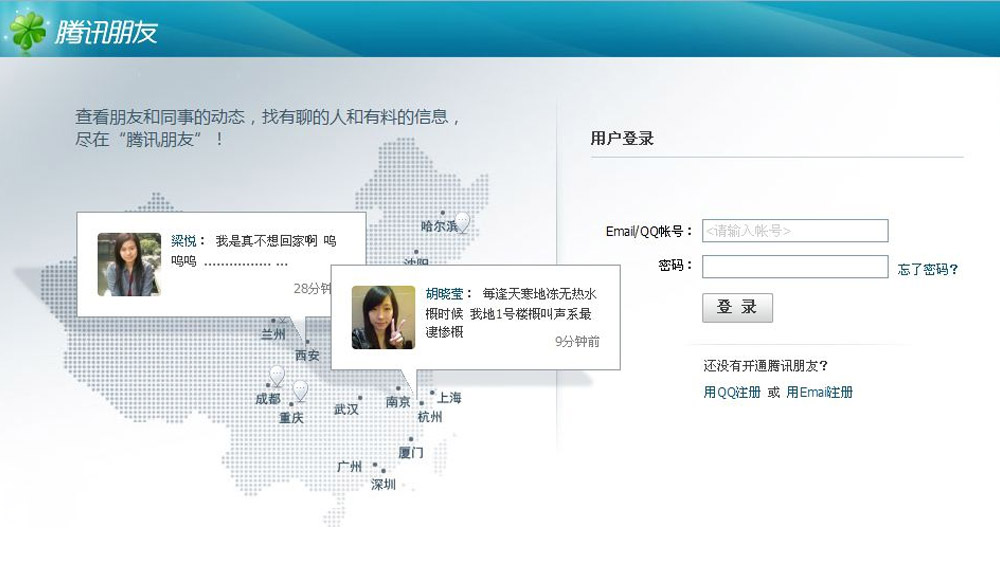
Task: Choose the 用Email注册 signup link
Action: pos(819,393)
